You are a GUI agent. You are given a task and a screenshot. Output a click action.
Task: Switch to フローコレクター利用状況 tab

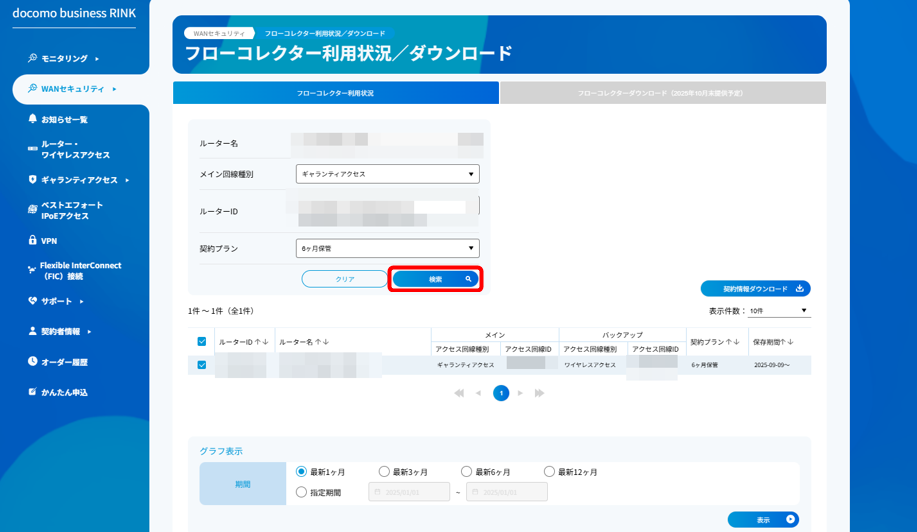coord(336,93)
